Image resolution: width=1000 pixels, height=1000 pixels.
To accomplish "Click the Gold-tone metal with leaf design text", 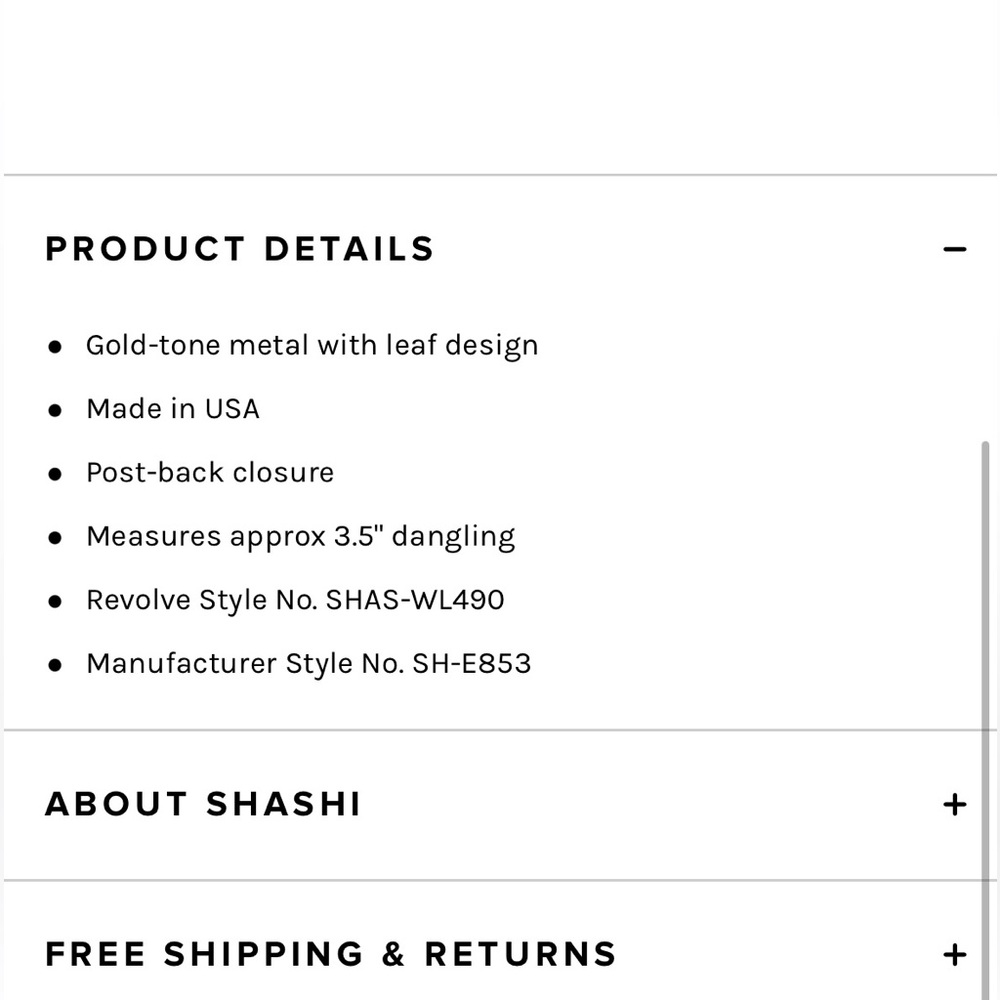I will (312, 346).
